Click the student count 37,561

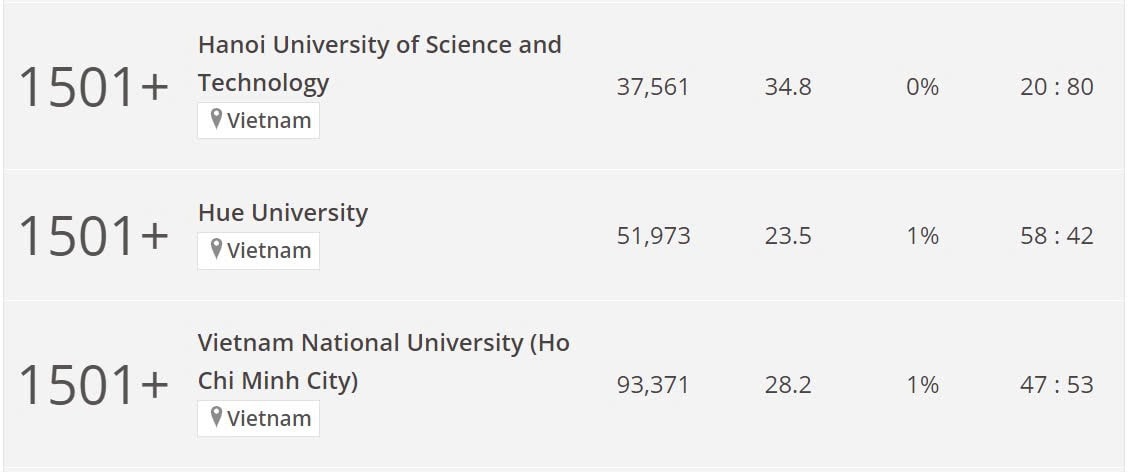click(x=653, y=87)
